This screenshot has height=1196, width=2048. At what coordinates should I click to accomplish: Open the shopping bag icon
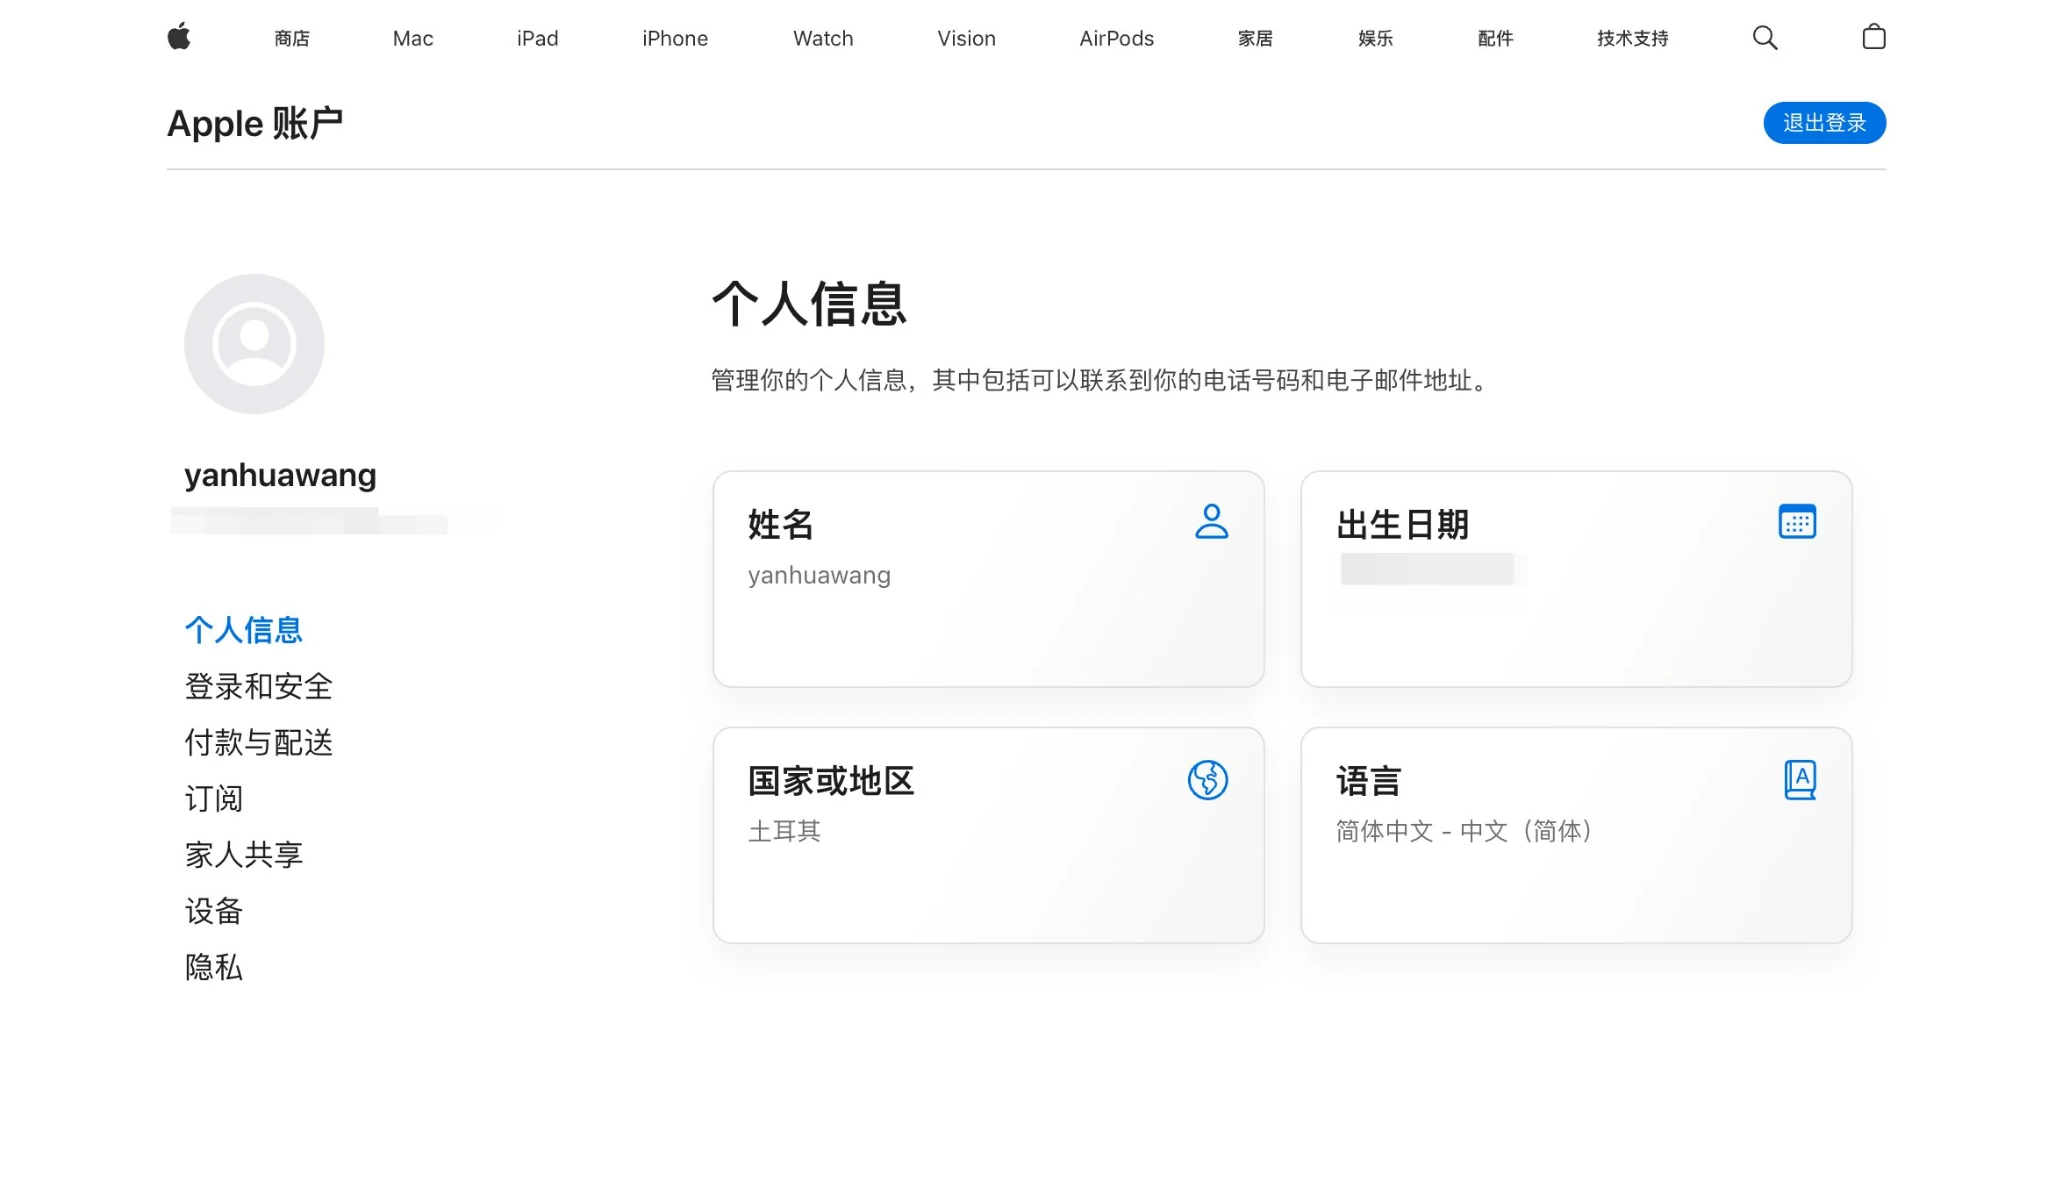[x=1874, y=37]
